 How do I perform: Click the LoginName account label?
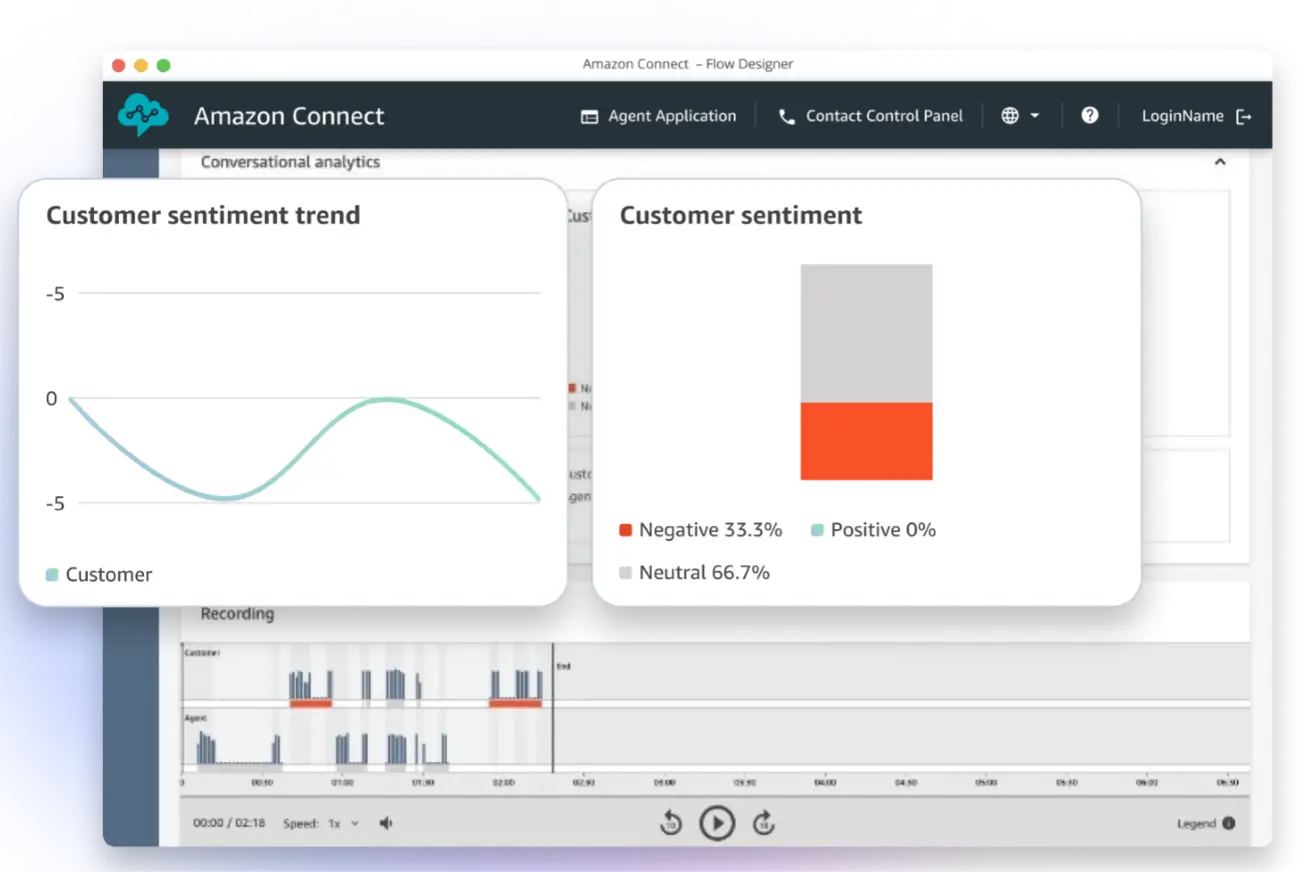[1182, 116]
